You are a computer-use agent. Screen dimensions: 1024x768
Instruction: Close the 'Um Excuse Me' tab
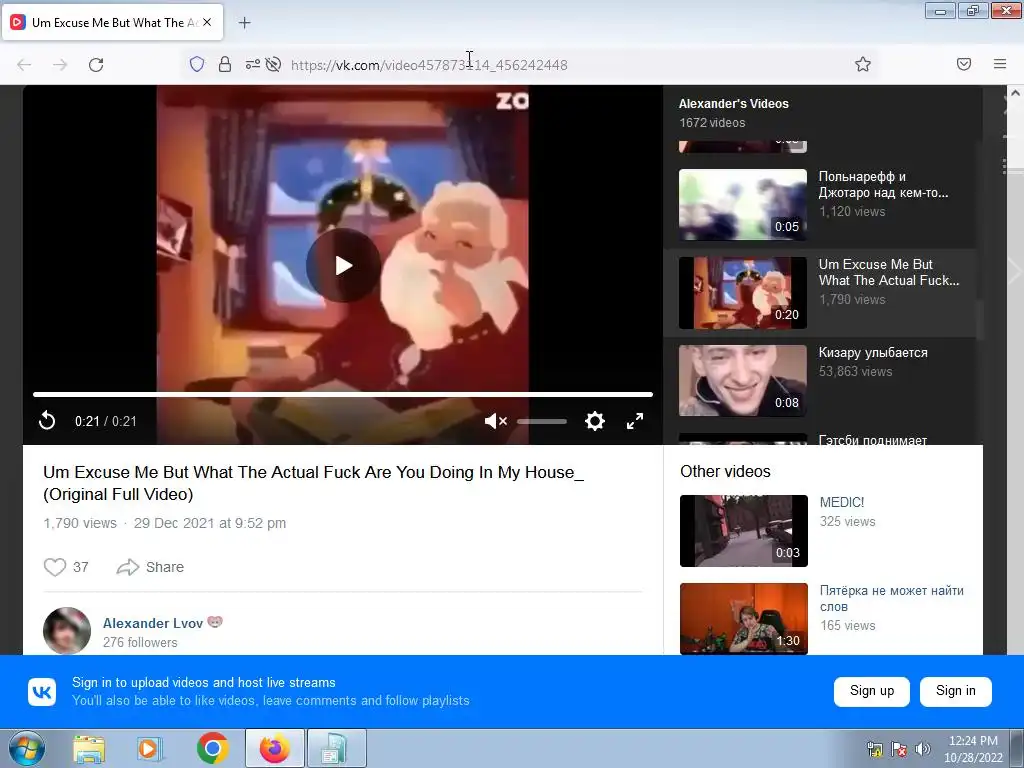(207, 22)
